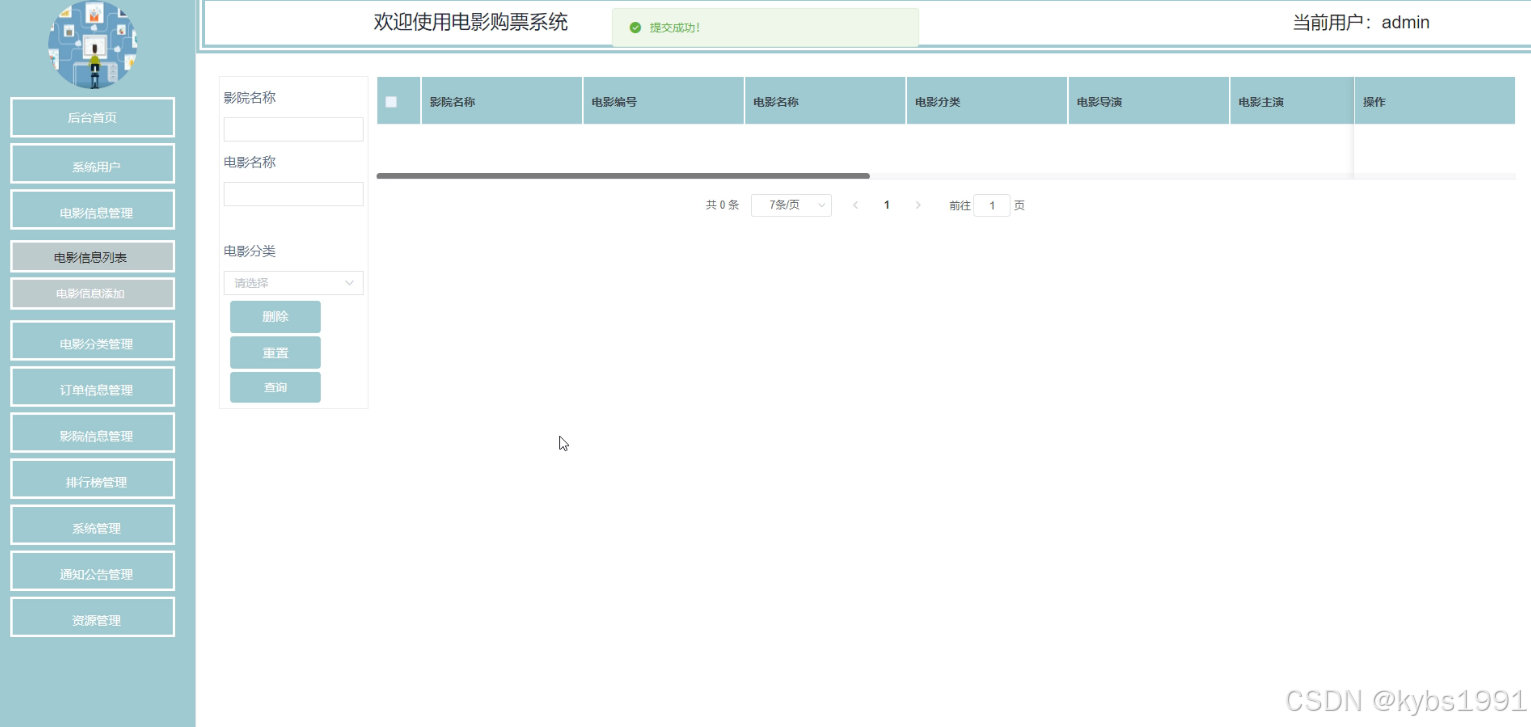Click the 电影编号 column header
Image resolution: width=1531 pixels, height=727 pixels.
click(x=663, y=101)
